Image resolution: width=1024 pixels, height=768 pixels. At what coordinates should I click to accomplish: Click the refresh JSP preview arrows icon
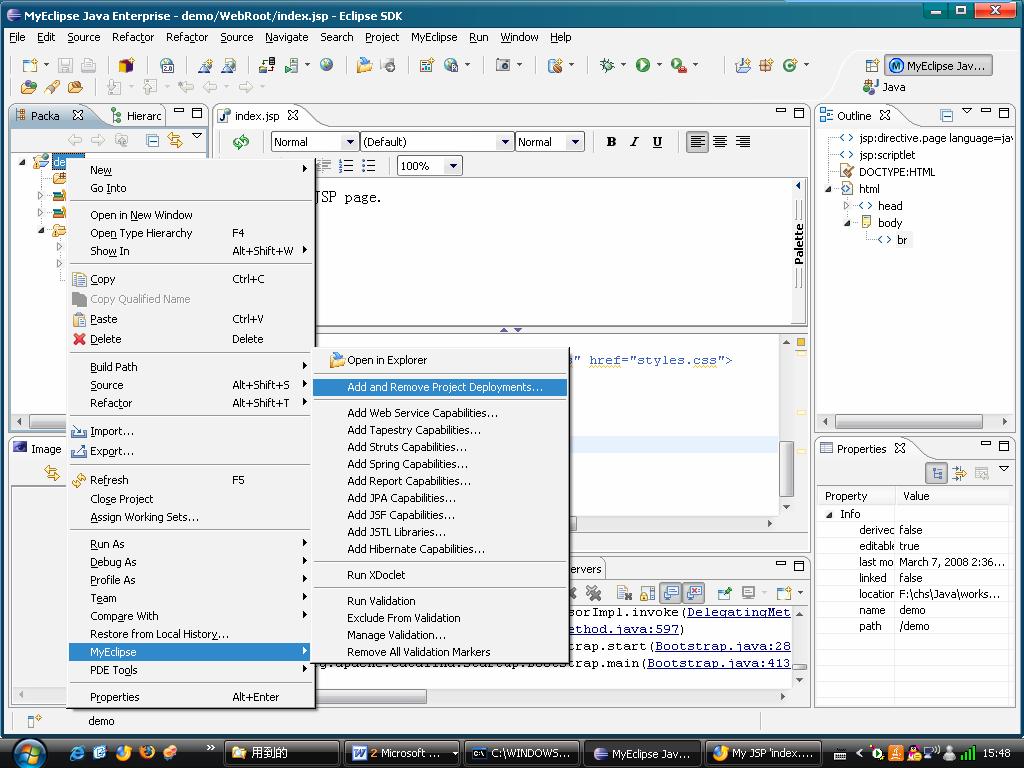coord(240,142)
